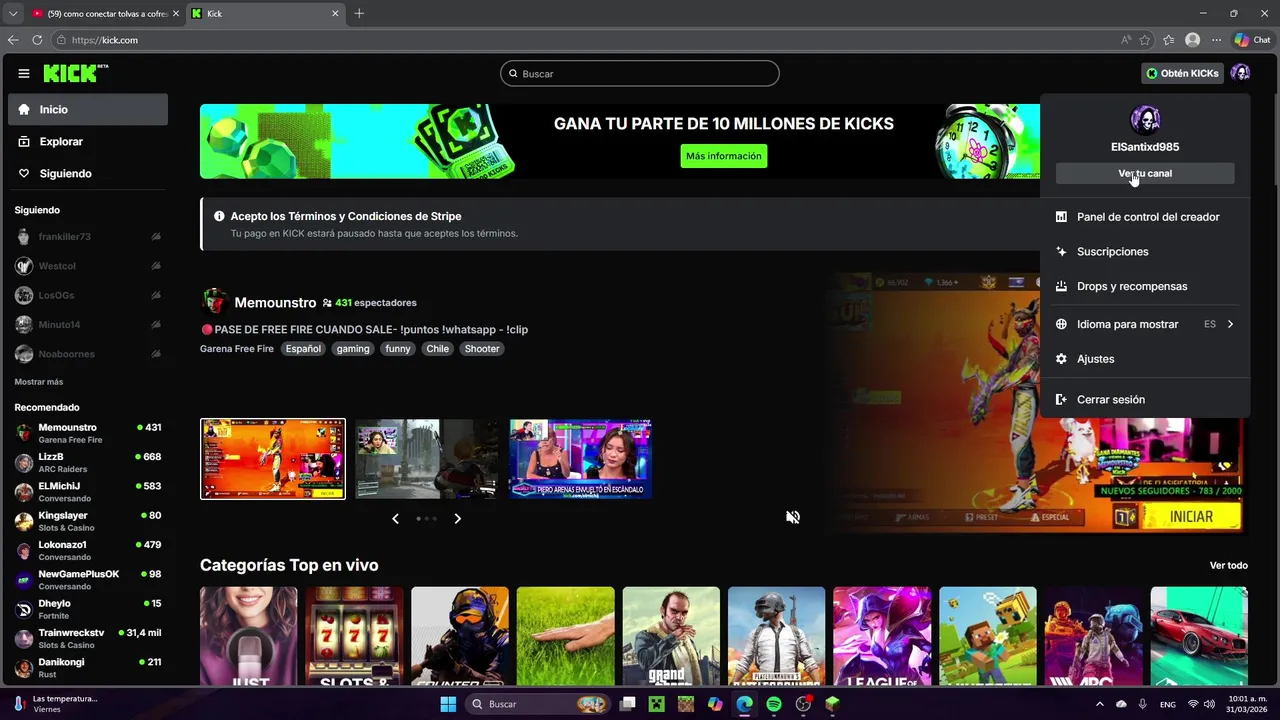This screenshot has height=720, width=1280.
Task: Open Dheylo recommended channel
Action: (88, 609)
